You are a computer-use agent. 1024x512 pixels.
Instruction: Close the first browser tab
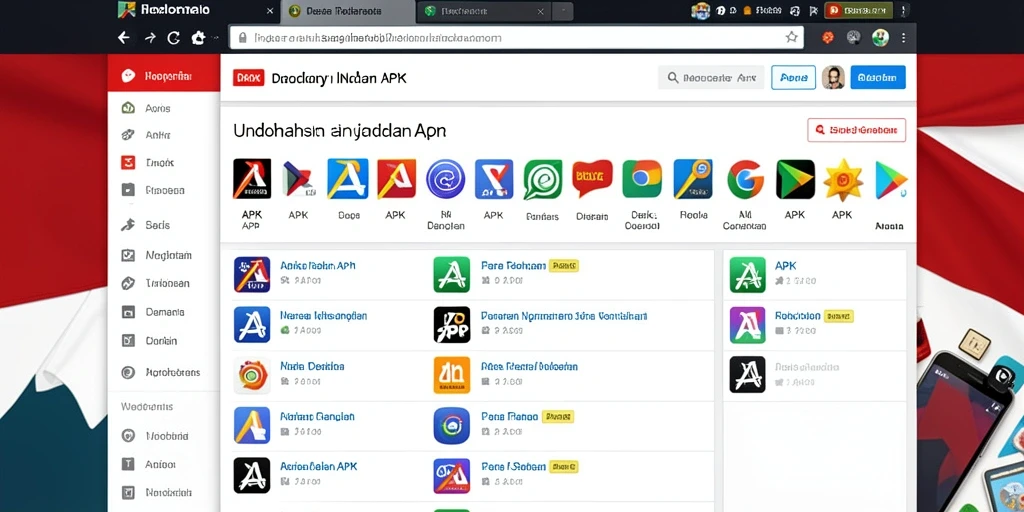(x=270, y=11)
